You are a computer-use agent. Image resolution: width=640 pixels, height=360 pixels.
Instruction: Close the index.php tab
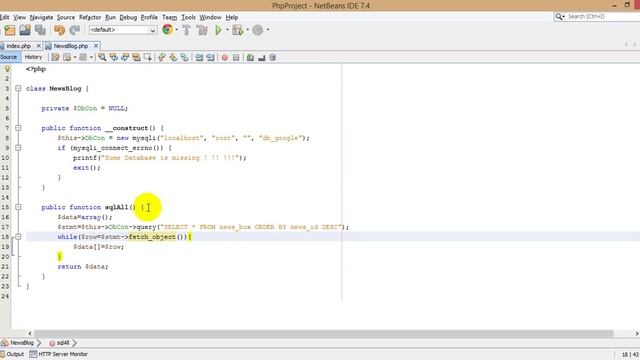click(x=38, y=46)
